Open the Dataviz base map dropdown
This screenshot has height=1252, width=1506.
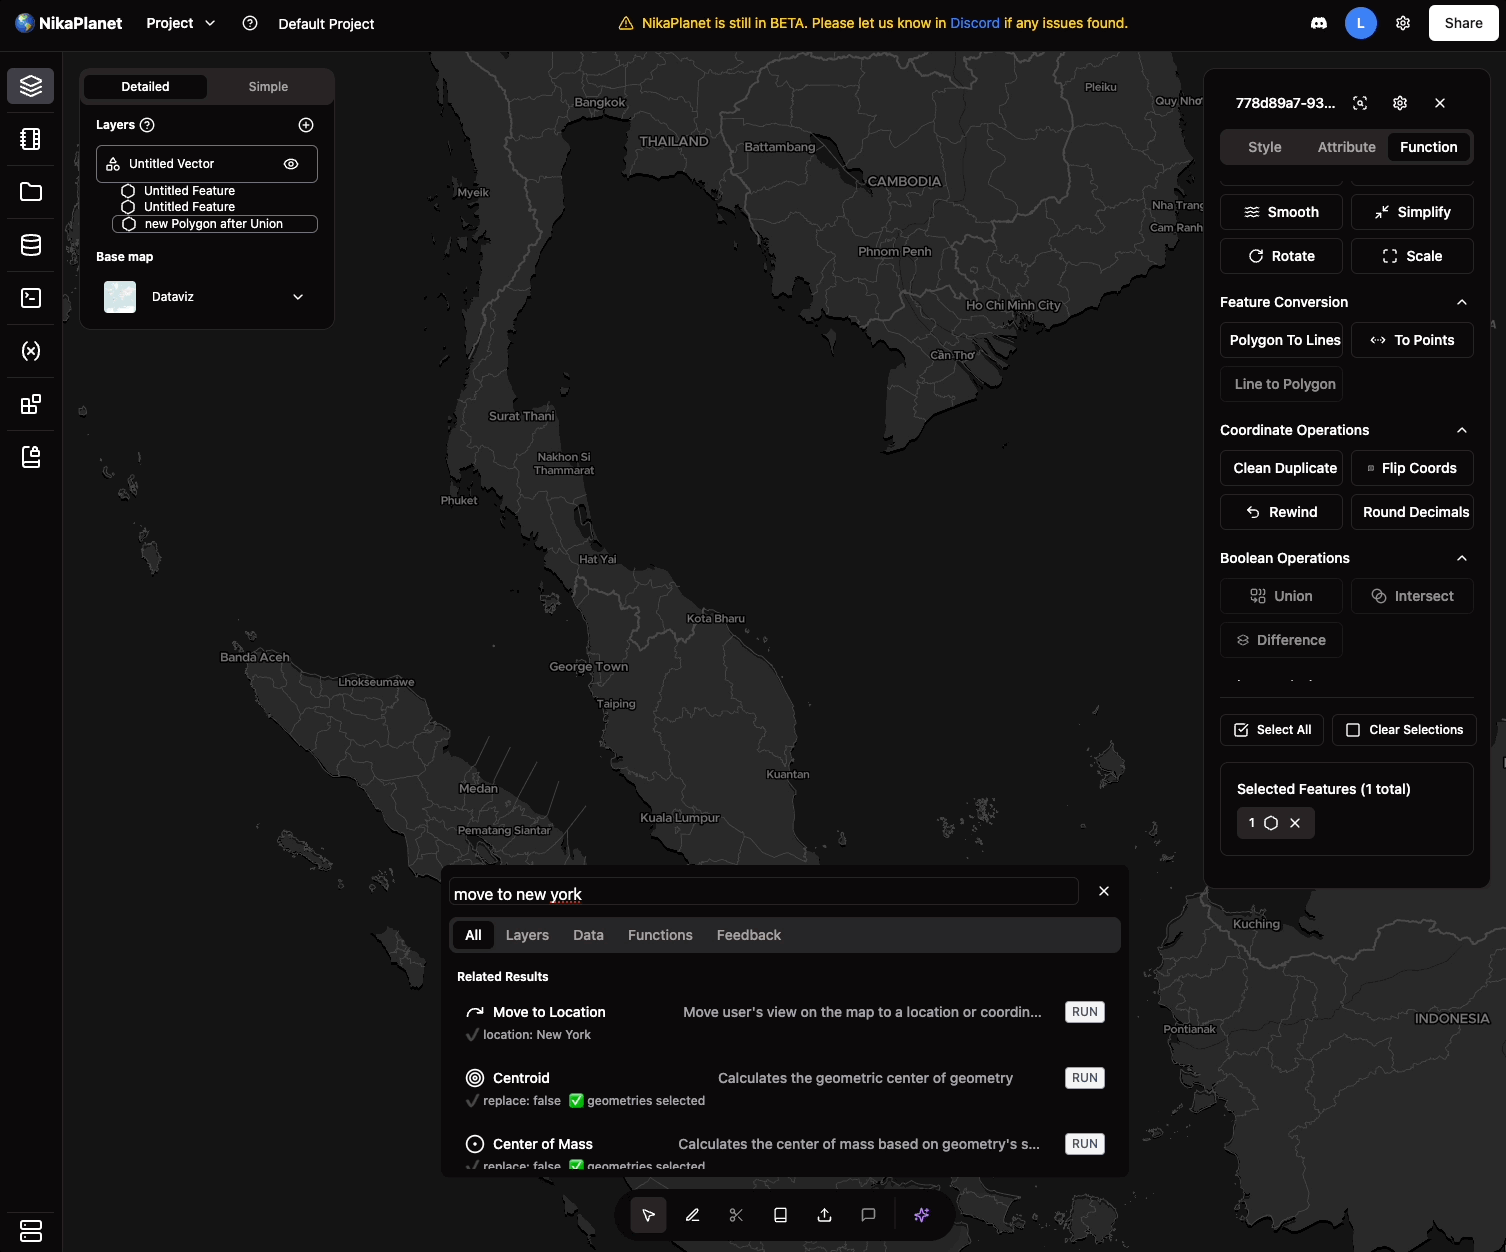[298, 297]
